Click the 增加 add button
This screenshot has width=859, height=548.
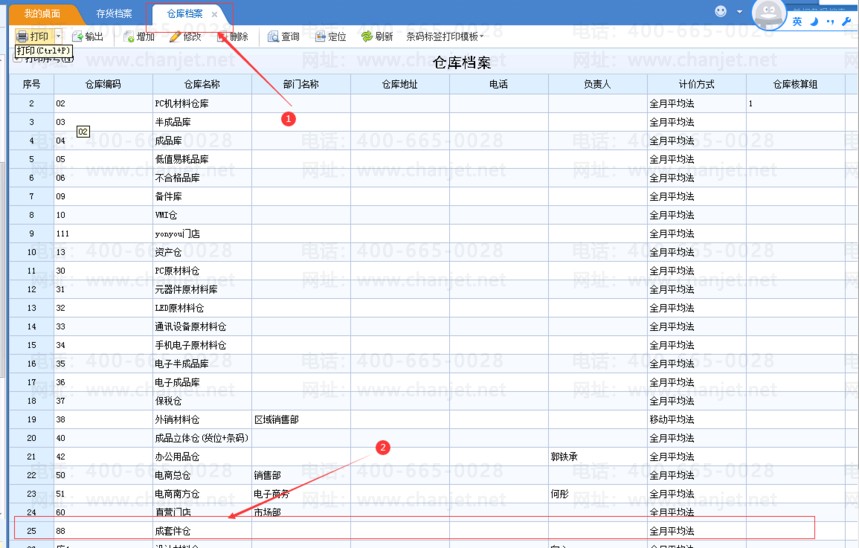(x=139, y=37)
